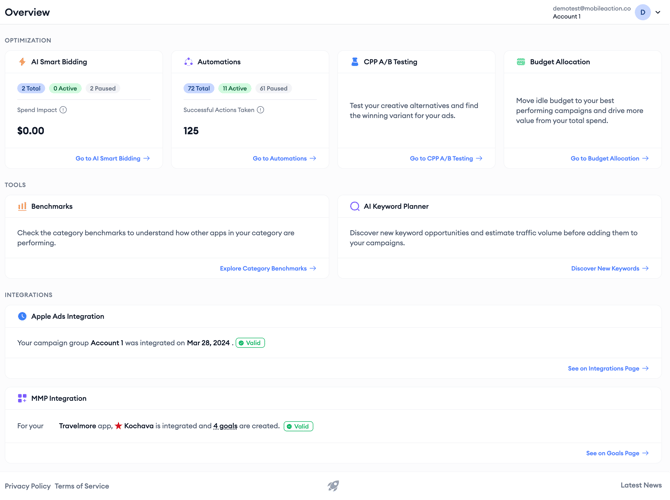
Task: Click the Budget Allocation card title
Action: [560, 62]
